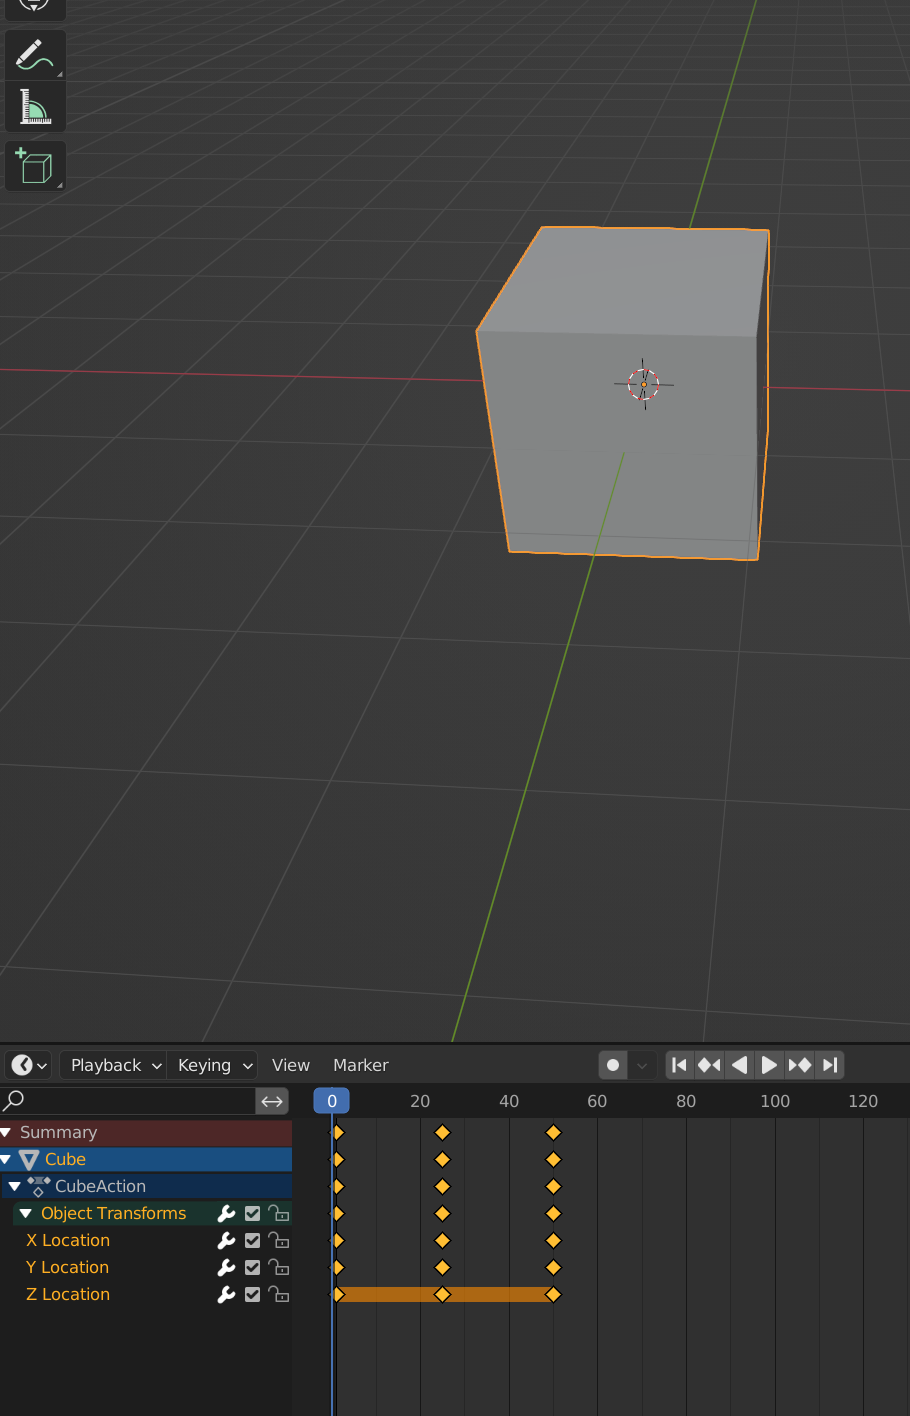Select Summary keyframe at frame 50
Image resolution: width=910 pixels, height=1416 pixels.
[553, 1132]
